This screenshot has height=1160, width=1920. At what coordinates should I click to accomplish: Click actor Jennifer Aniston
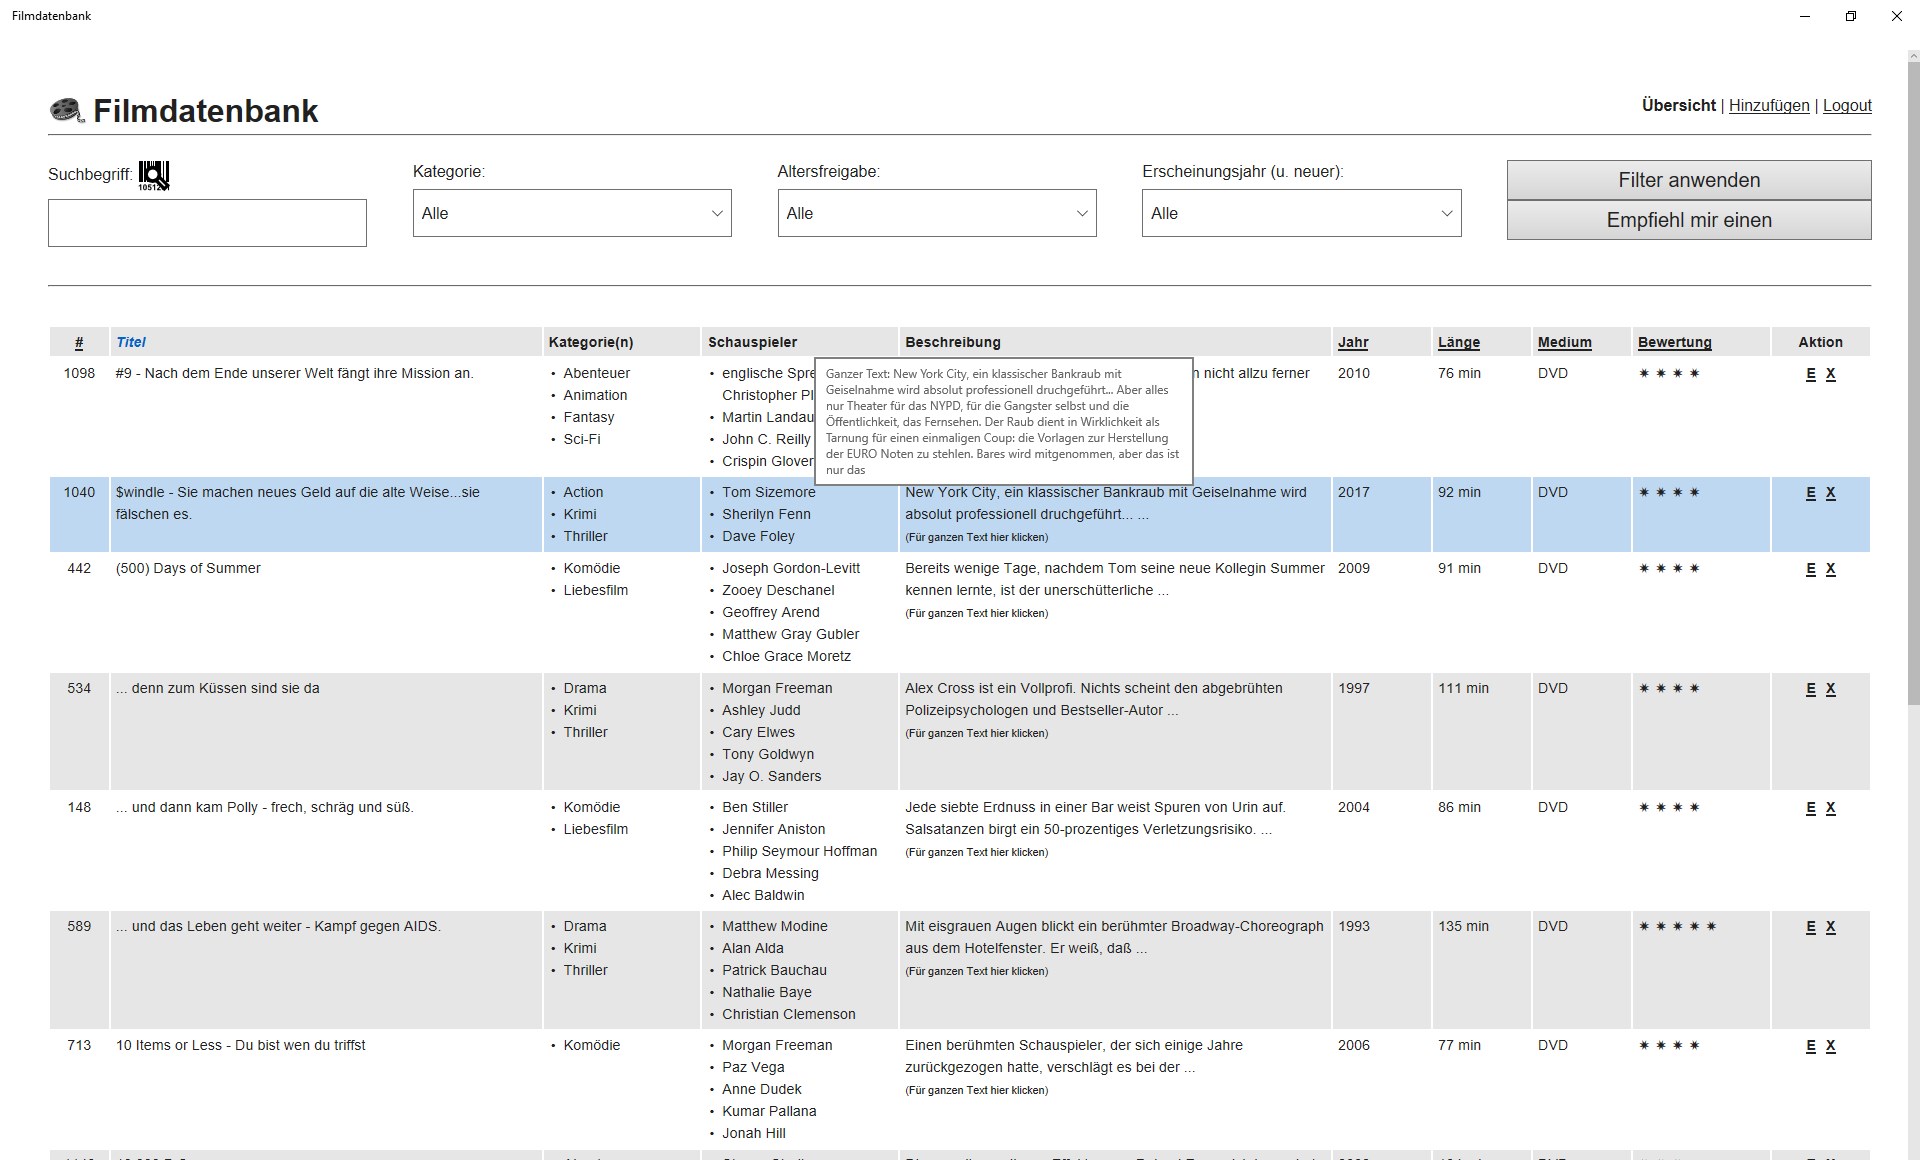[774, 829]
